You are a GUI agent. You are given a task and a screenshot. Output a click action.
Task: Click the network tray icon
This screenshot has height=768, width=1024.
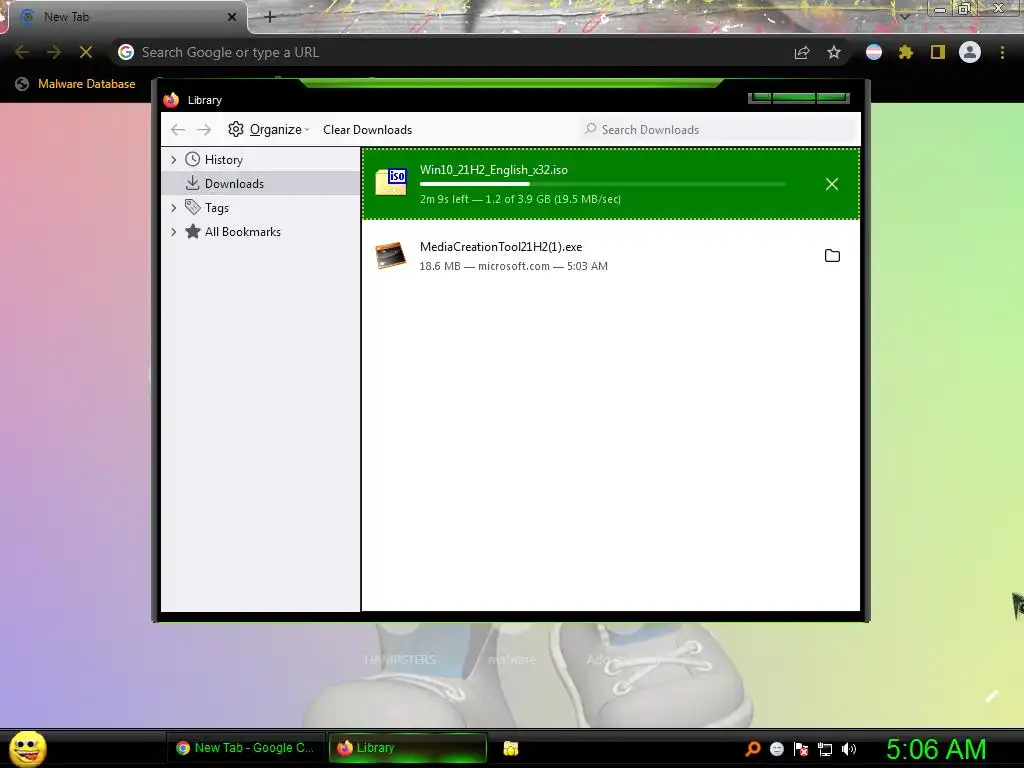tap(825, 749)
